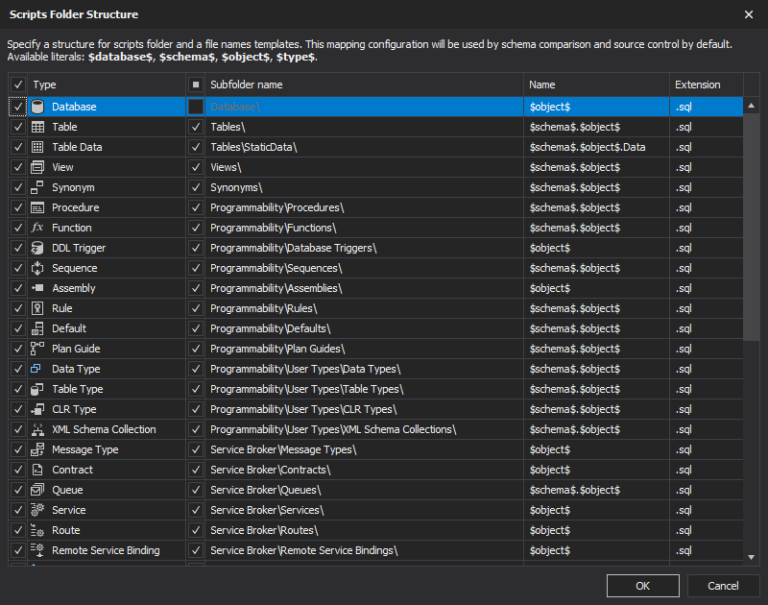This screenshot has width=768, height=605.
Task: Select the Programmability\Assemblies\ cell
Action: point(364,288)
